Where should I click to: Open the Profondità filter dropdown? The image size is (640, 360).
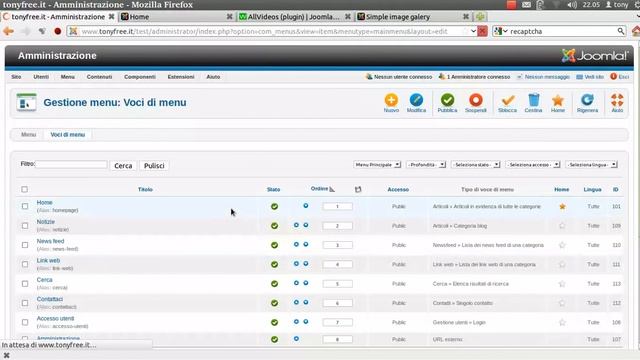tap(426, 164)
